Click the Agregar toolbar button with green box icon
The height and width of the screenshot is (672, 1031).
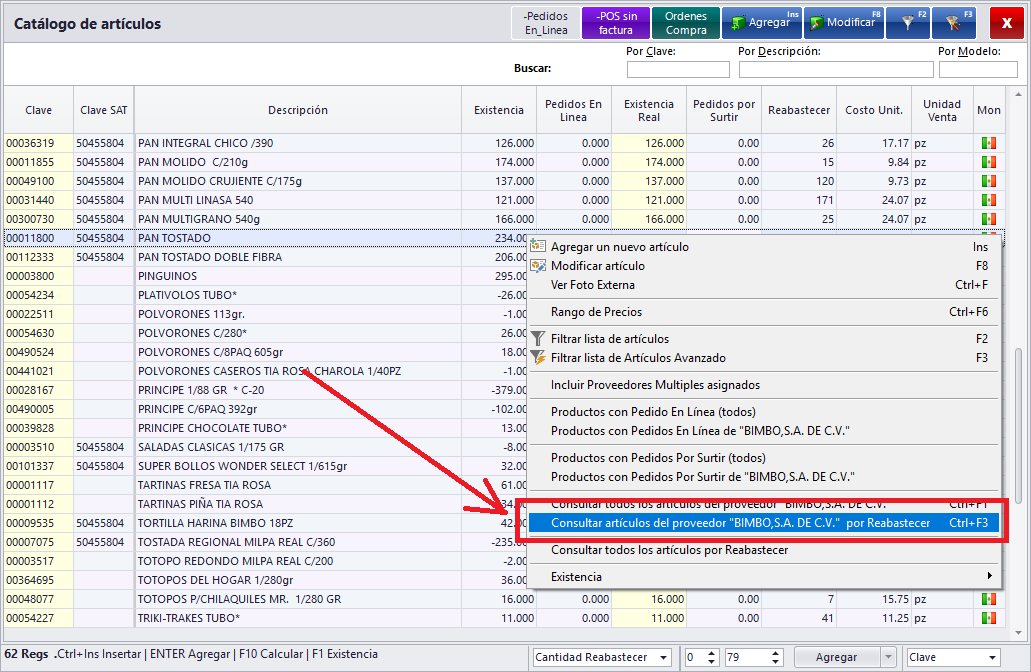click(761, 22)
